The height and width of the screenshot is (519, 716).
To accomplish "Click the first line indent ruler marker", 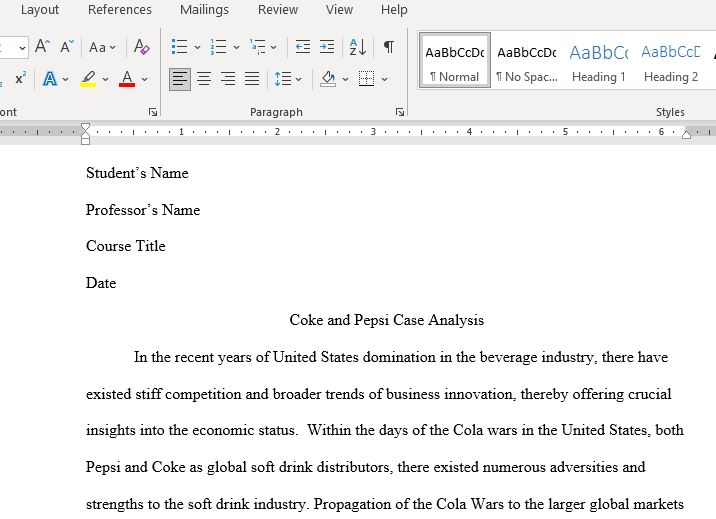I will click(85, 127).
